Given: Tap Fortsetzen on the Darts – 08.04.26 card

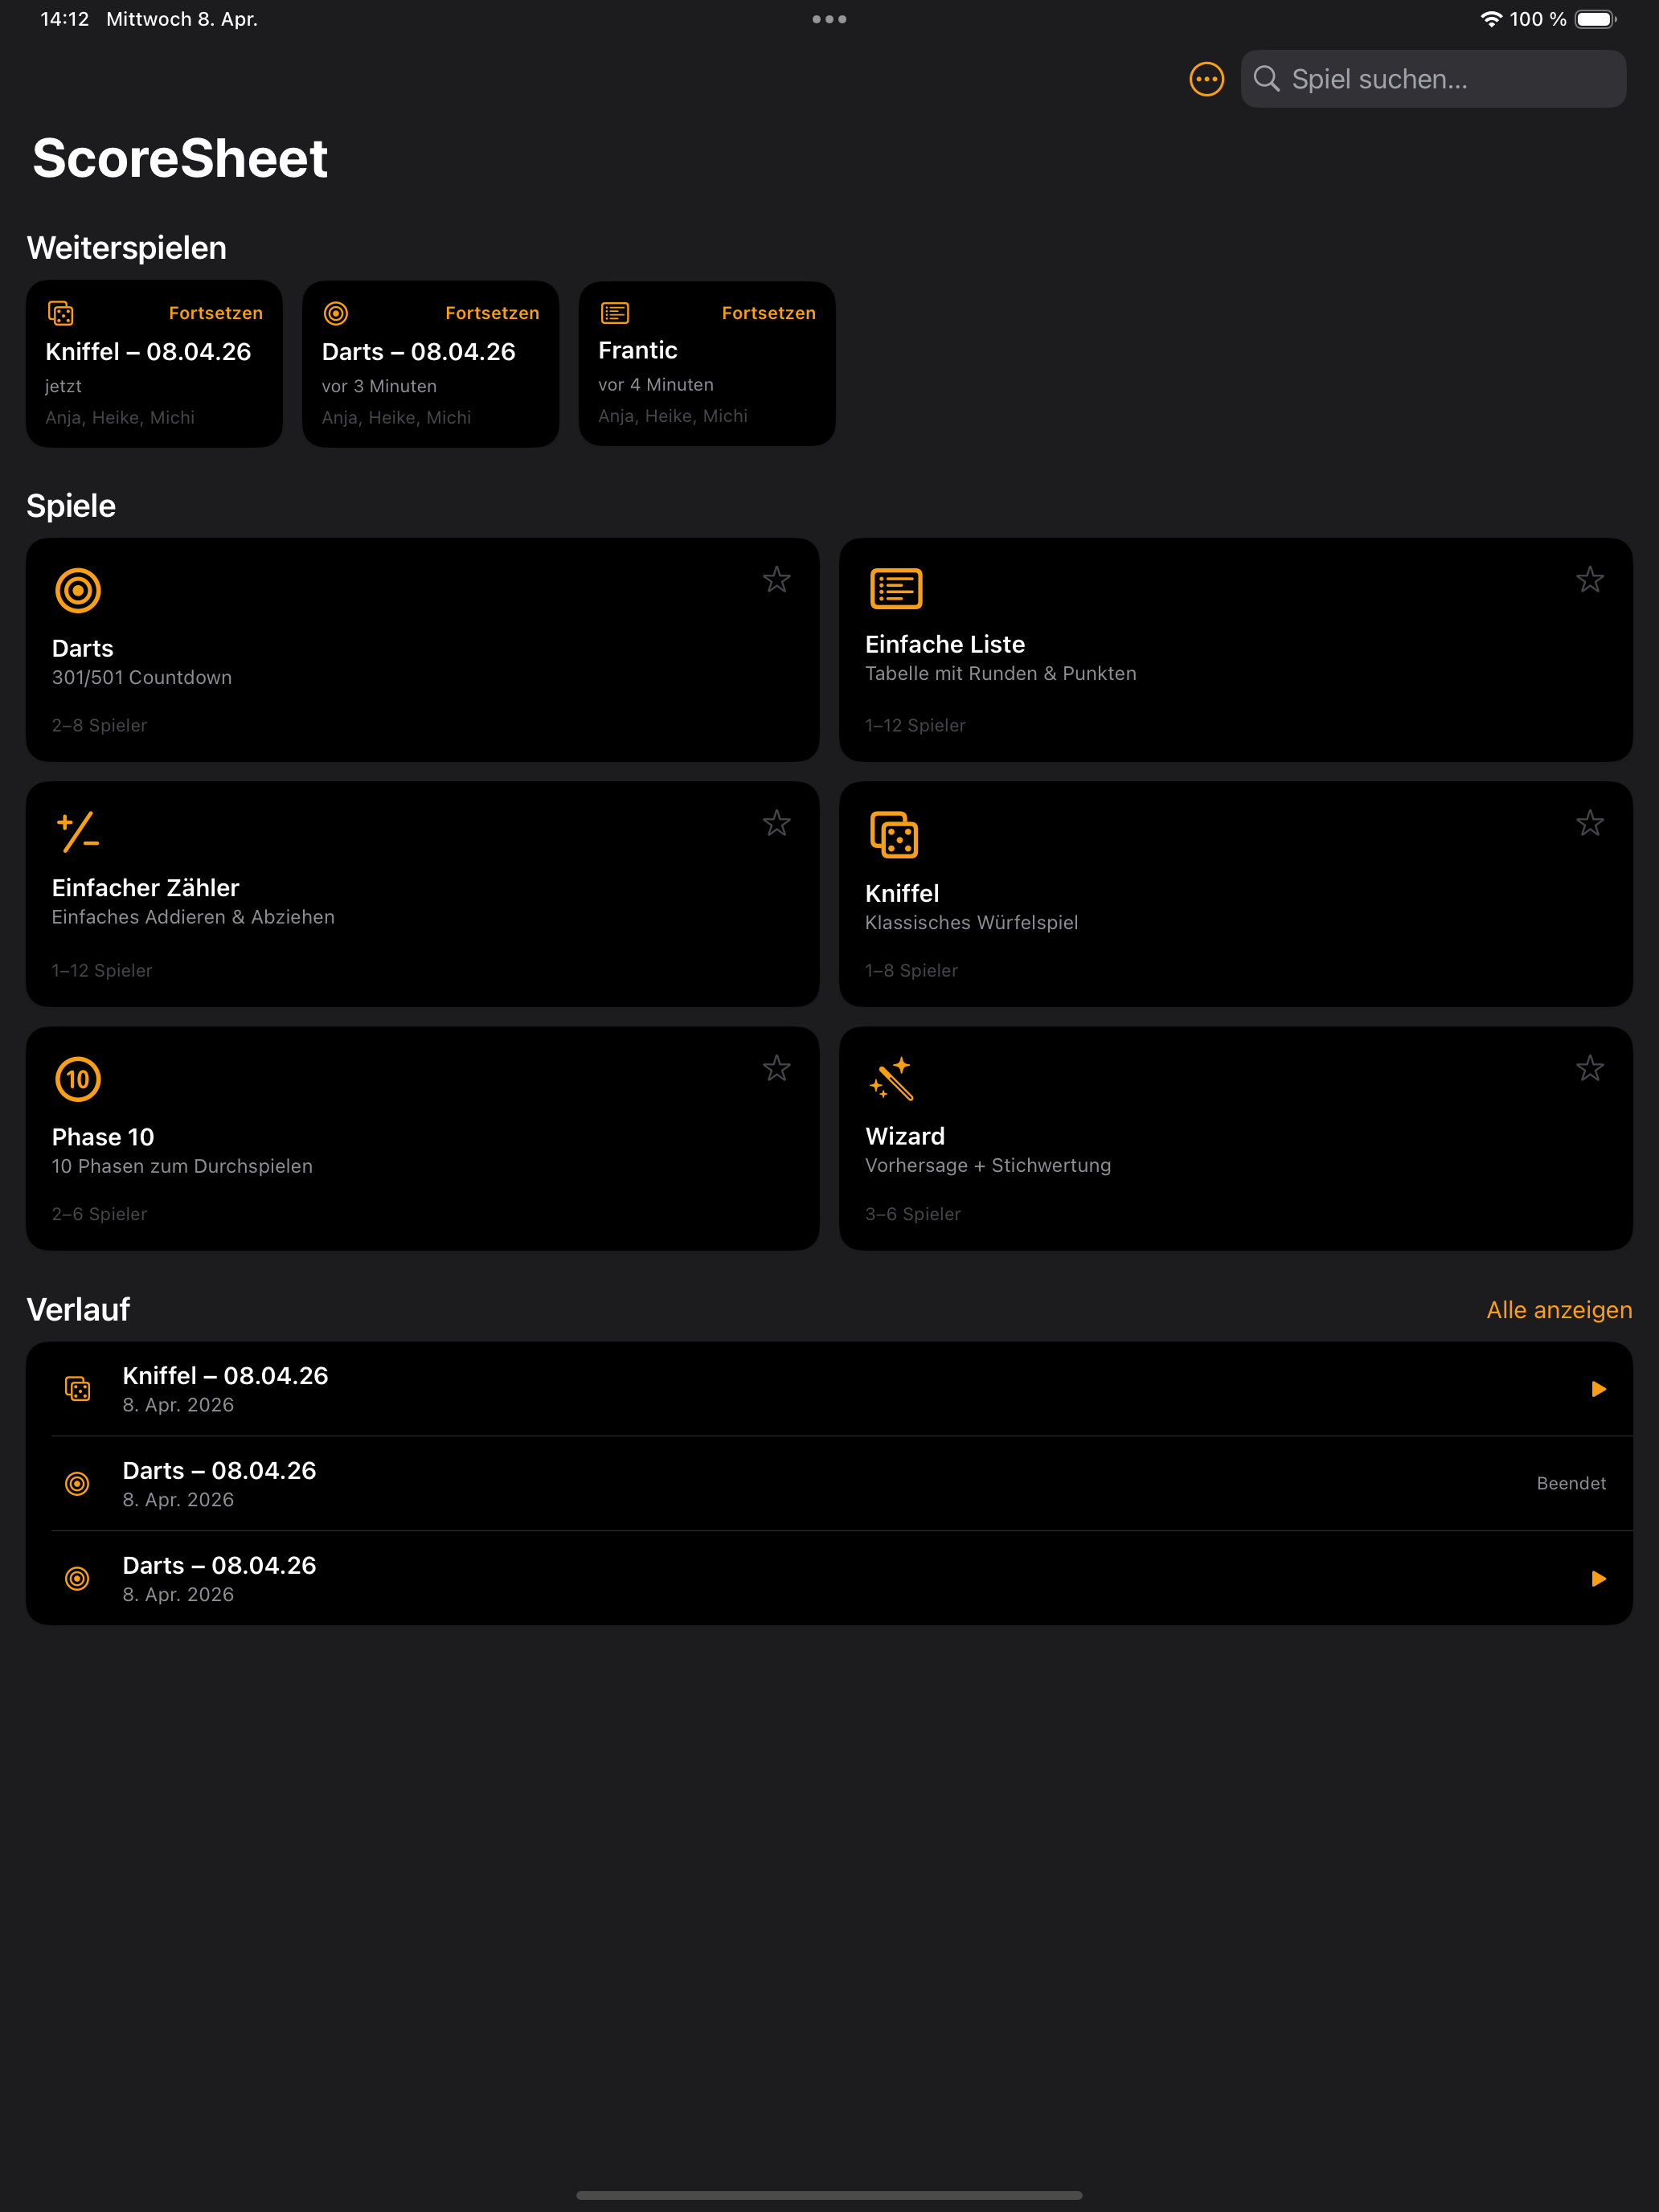Looking at the screenshot, I should click(492, 313).
